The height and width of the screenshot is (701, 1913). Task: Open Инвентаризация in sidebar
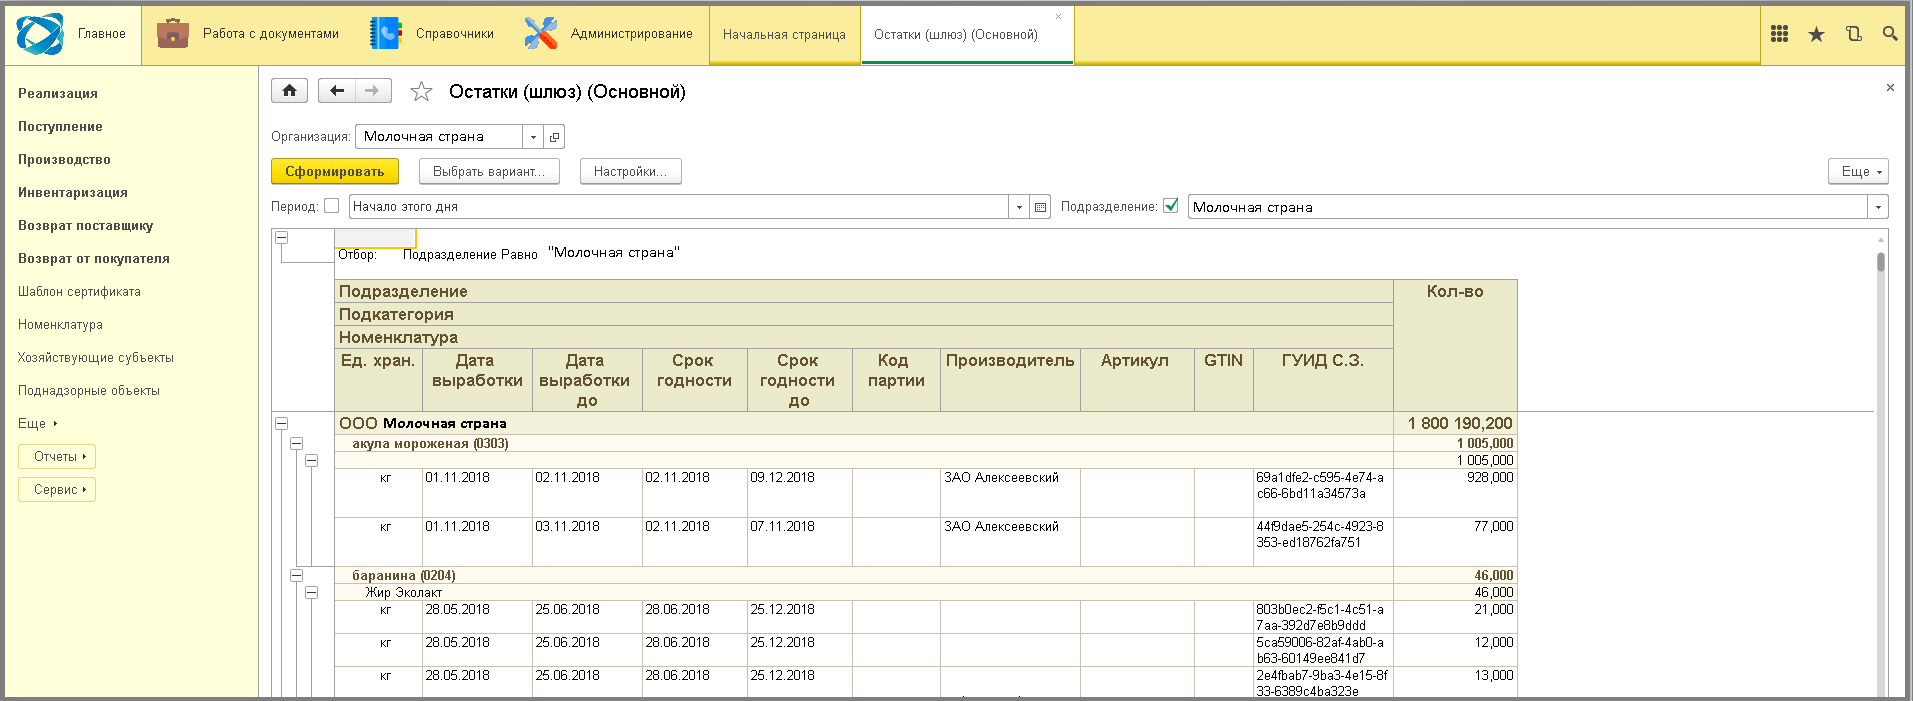tap(73, 192)
